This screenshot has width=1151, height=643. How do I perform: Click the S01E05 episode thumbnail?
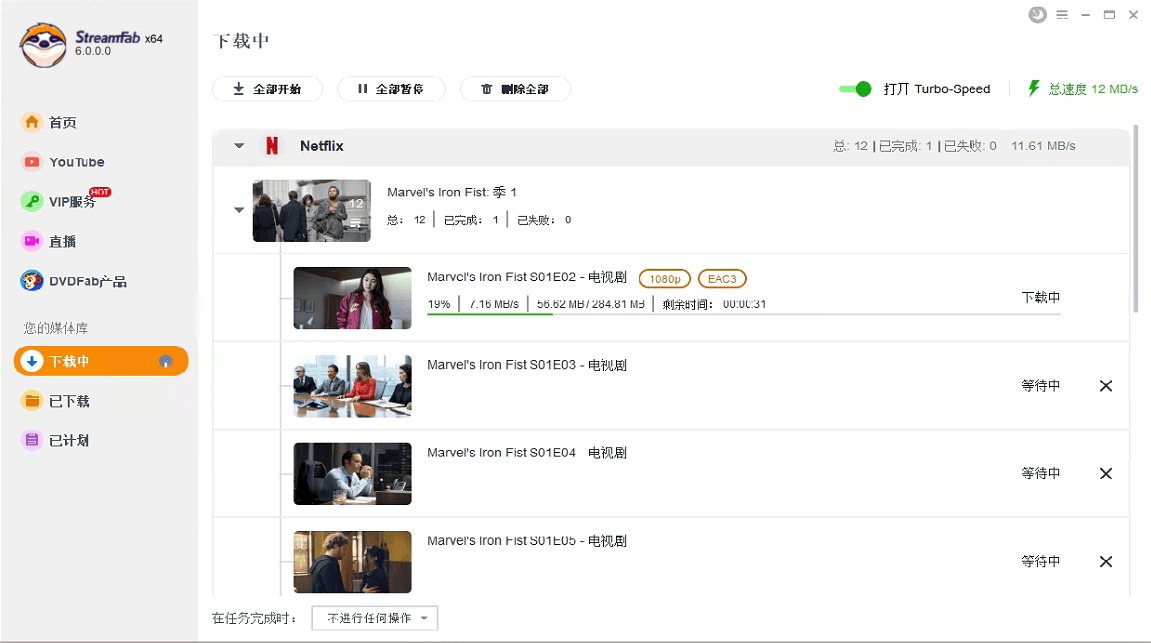[352, 562]
